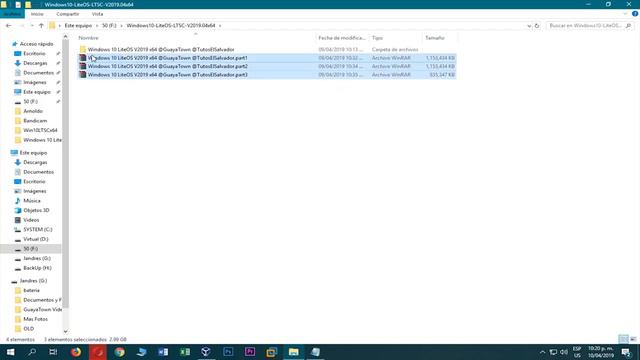The width and height of the screenshot is (640, 360).
Task: Click the search magnifier icon
Action: click(x=629, y=26)
